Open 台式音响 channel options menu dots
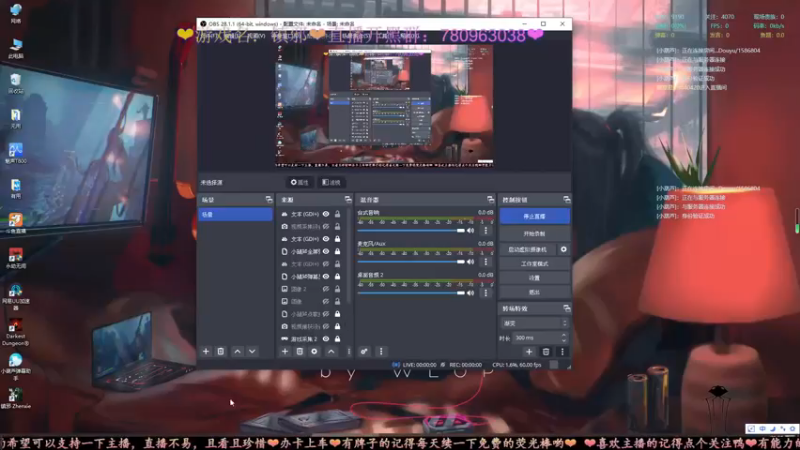The width and height of the screenshot is (800, 450). (x=486, y=231)
